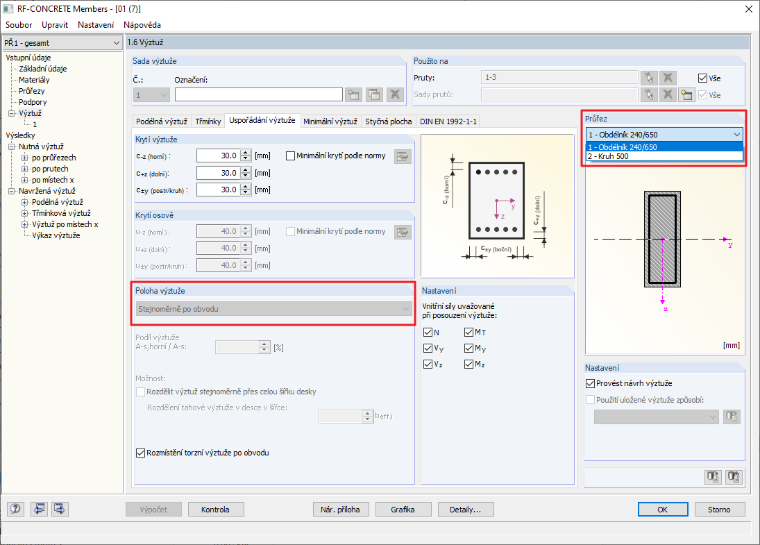This screenshot has height=545, width=760.
Task: Click the Storno button
Action: (719, 510)
